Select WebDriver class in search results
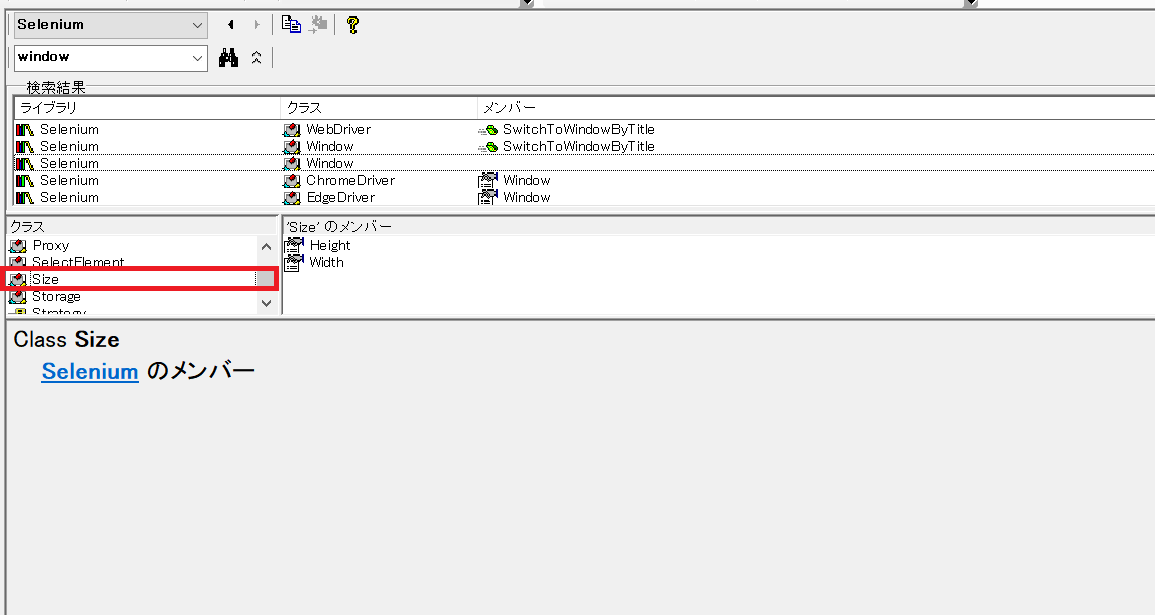This screenshot has width=1155, height=615. [338, 130]
